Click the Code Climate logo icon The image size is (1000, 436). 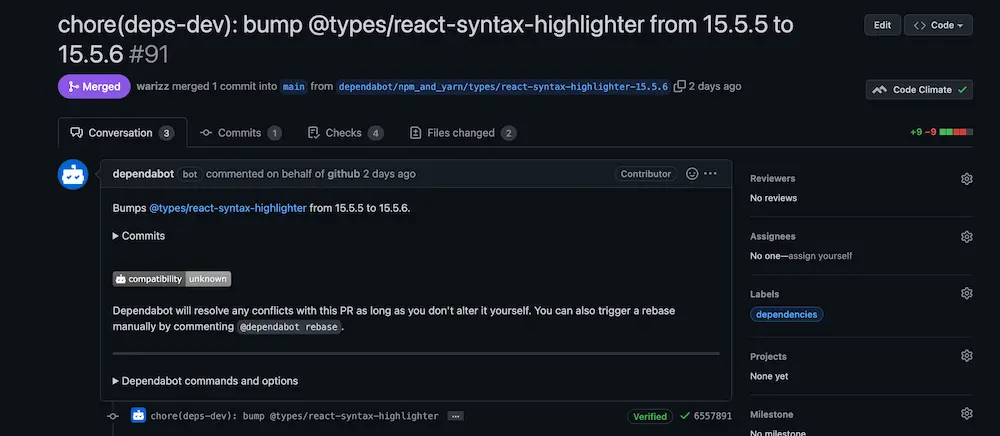(x=879, y=90)
